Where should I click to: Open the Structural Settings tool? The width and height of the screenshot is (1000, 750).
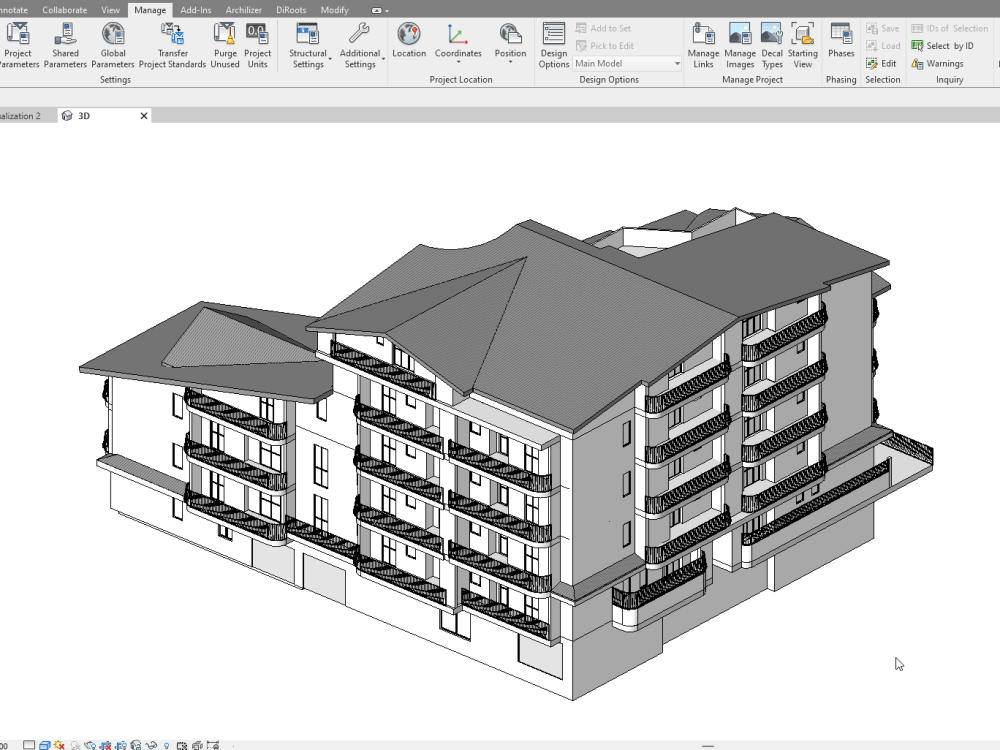(x=309, y=45)
